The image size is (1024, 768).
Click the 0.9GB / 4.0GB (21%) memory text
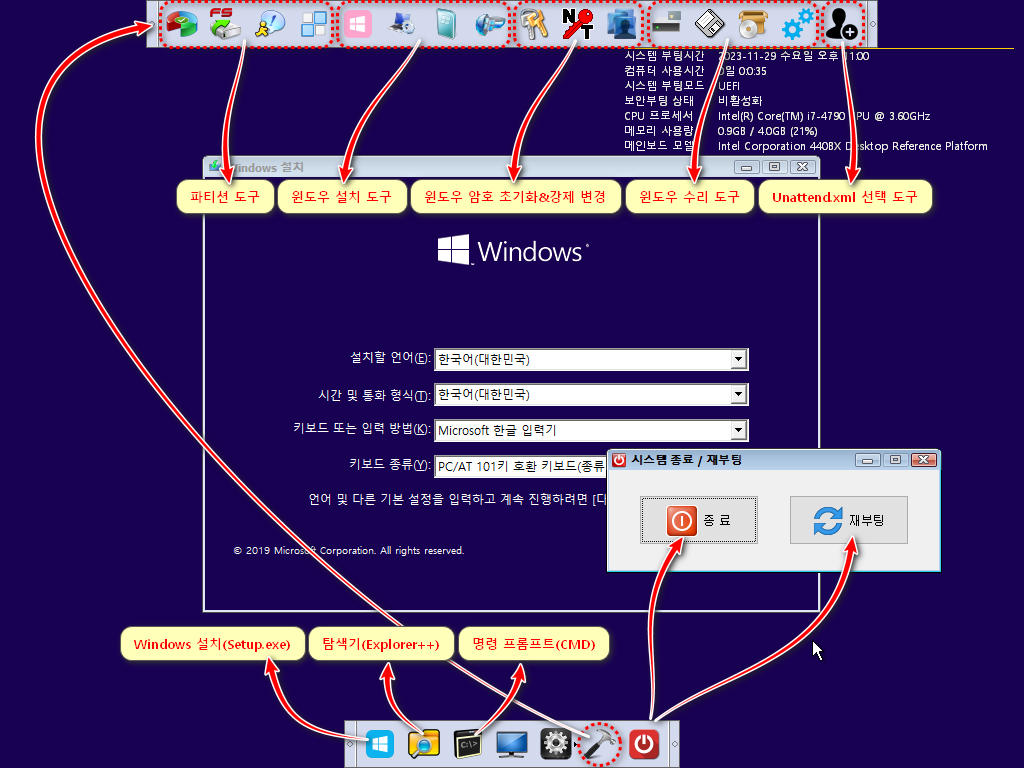(767, 131)
